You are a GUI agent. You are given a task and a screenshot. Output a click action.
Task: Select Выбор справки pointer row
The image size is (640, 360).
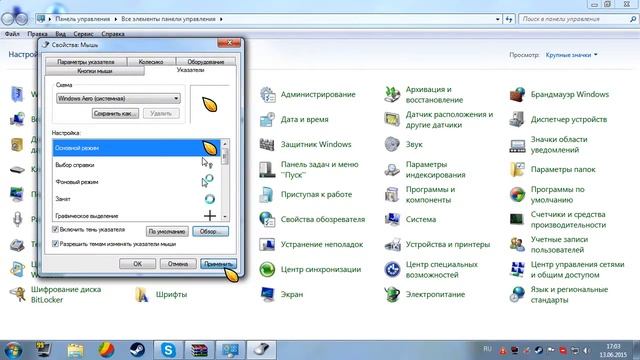pyautogui.click(x=136, y=165)
